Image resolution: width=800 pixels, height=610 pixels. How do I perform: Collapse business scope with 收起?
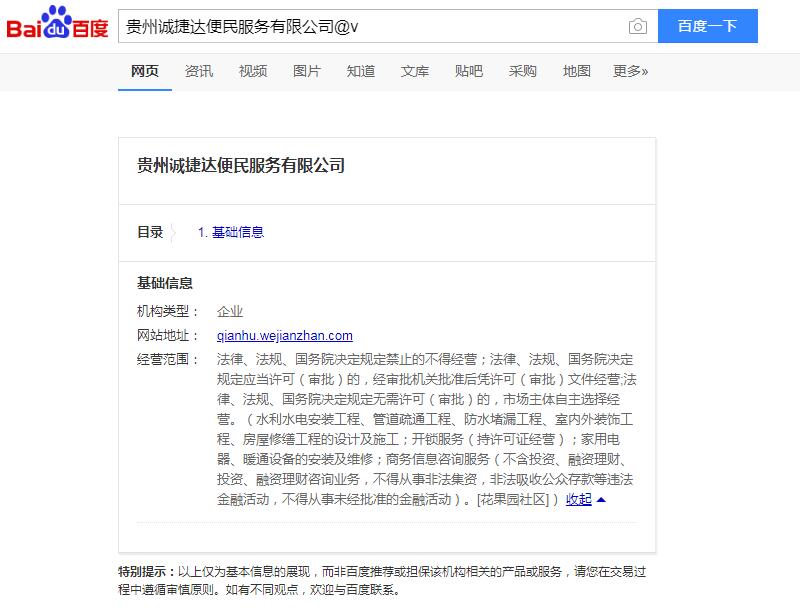pyautogui.click(x=579, y=500)
